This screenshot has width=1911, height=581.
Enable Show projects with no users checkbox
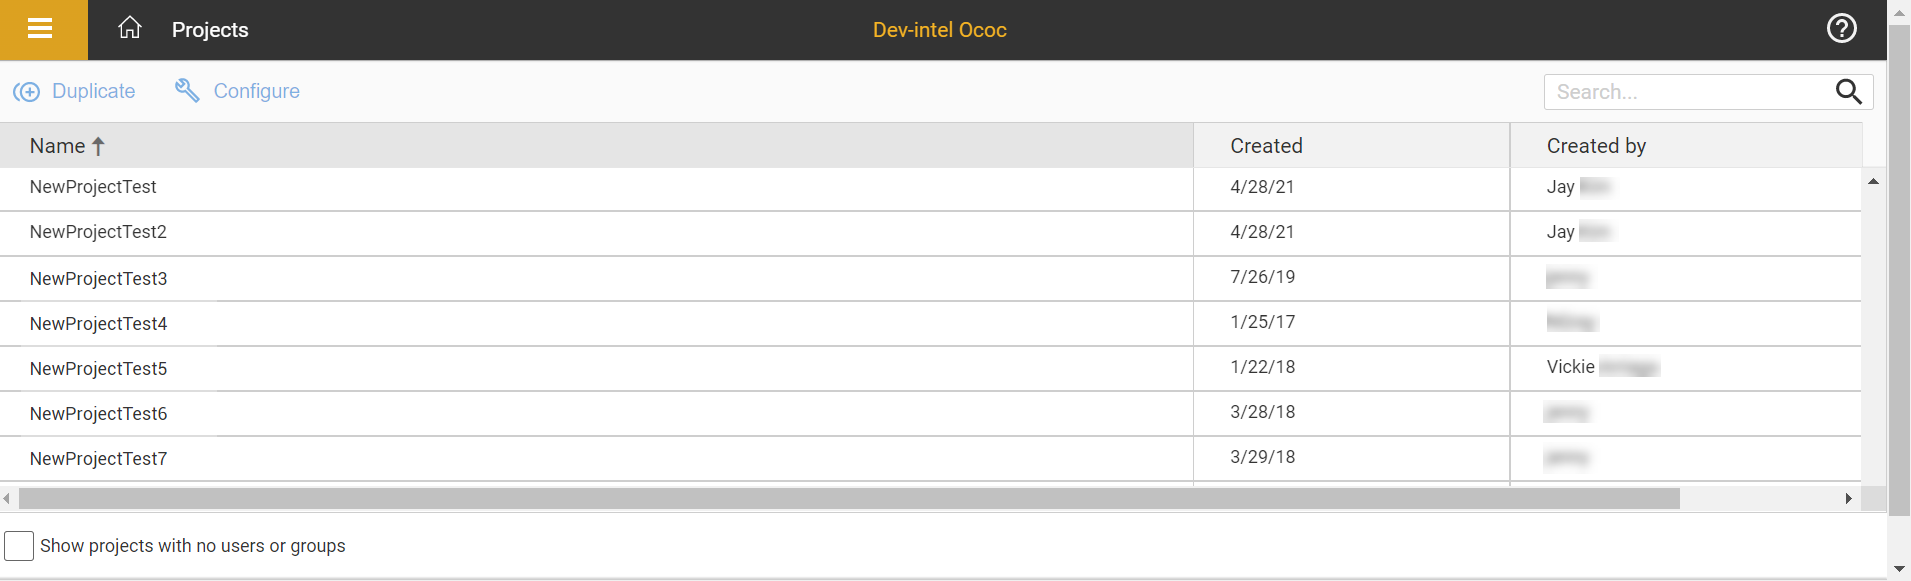tap(19, 546)
